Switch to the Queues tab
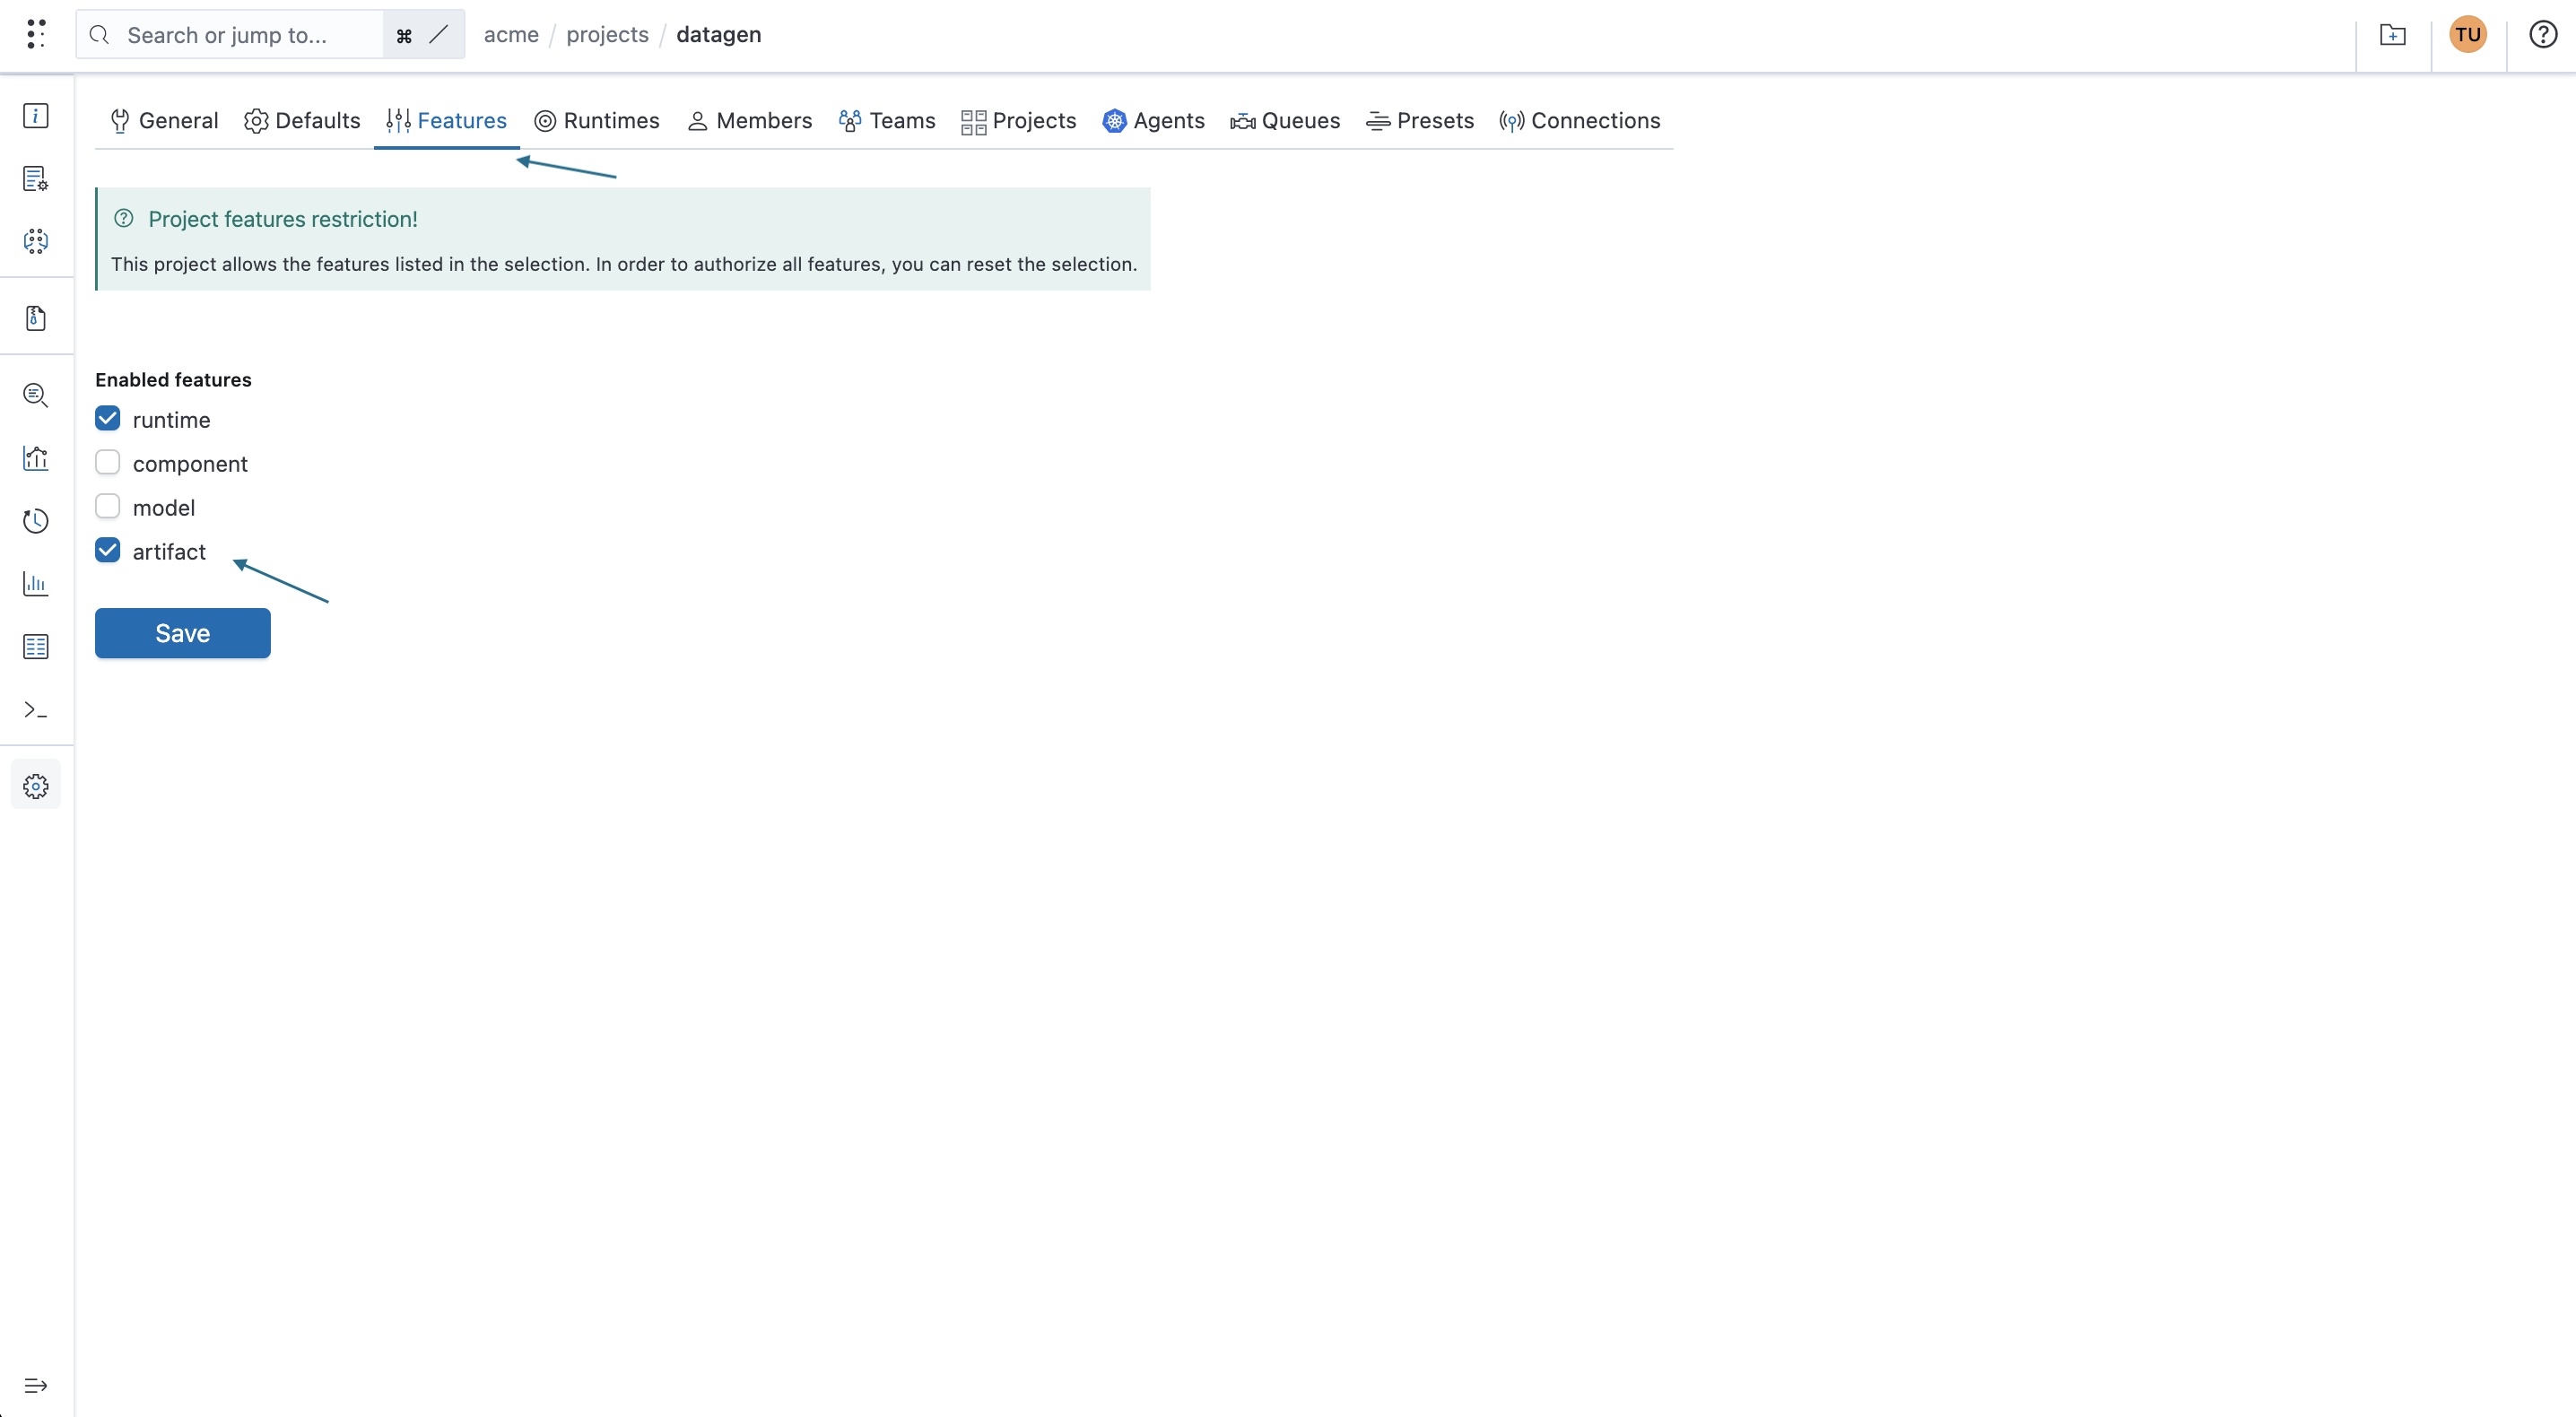The width and height of the screenshot is (2576, 1417). pyautogui.click(x=1285, y=121)
